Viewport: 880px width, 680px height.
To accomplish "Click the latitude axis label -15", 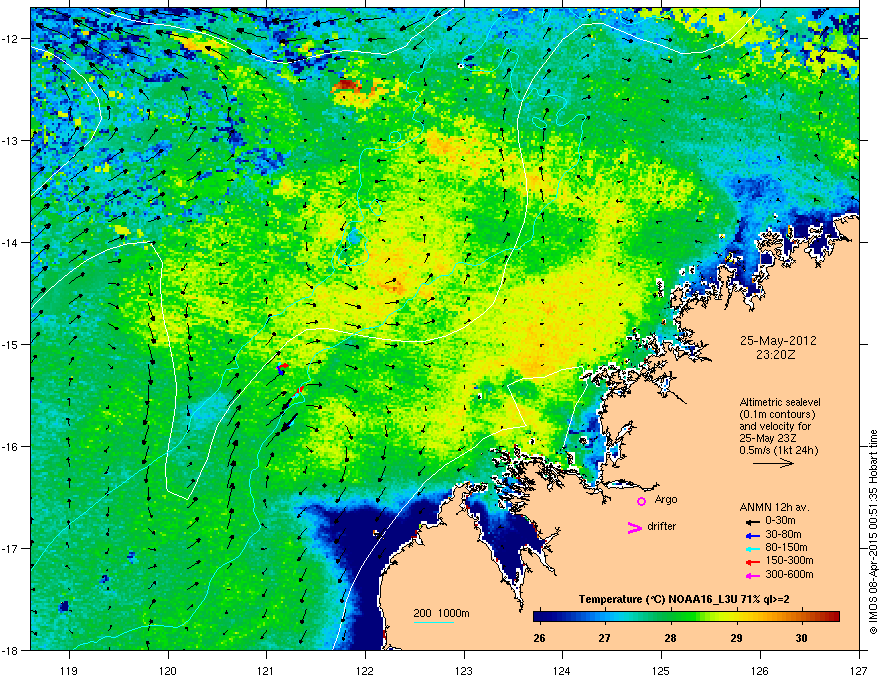I will [11, 344].
